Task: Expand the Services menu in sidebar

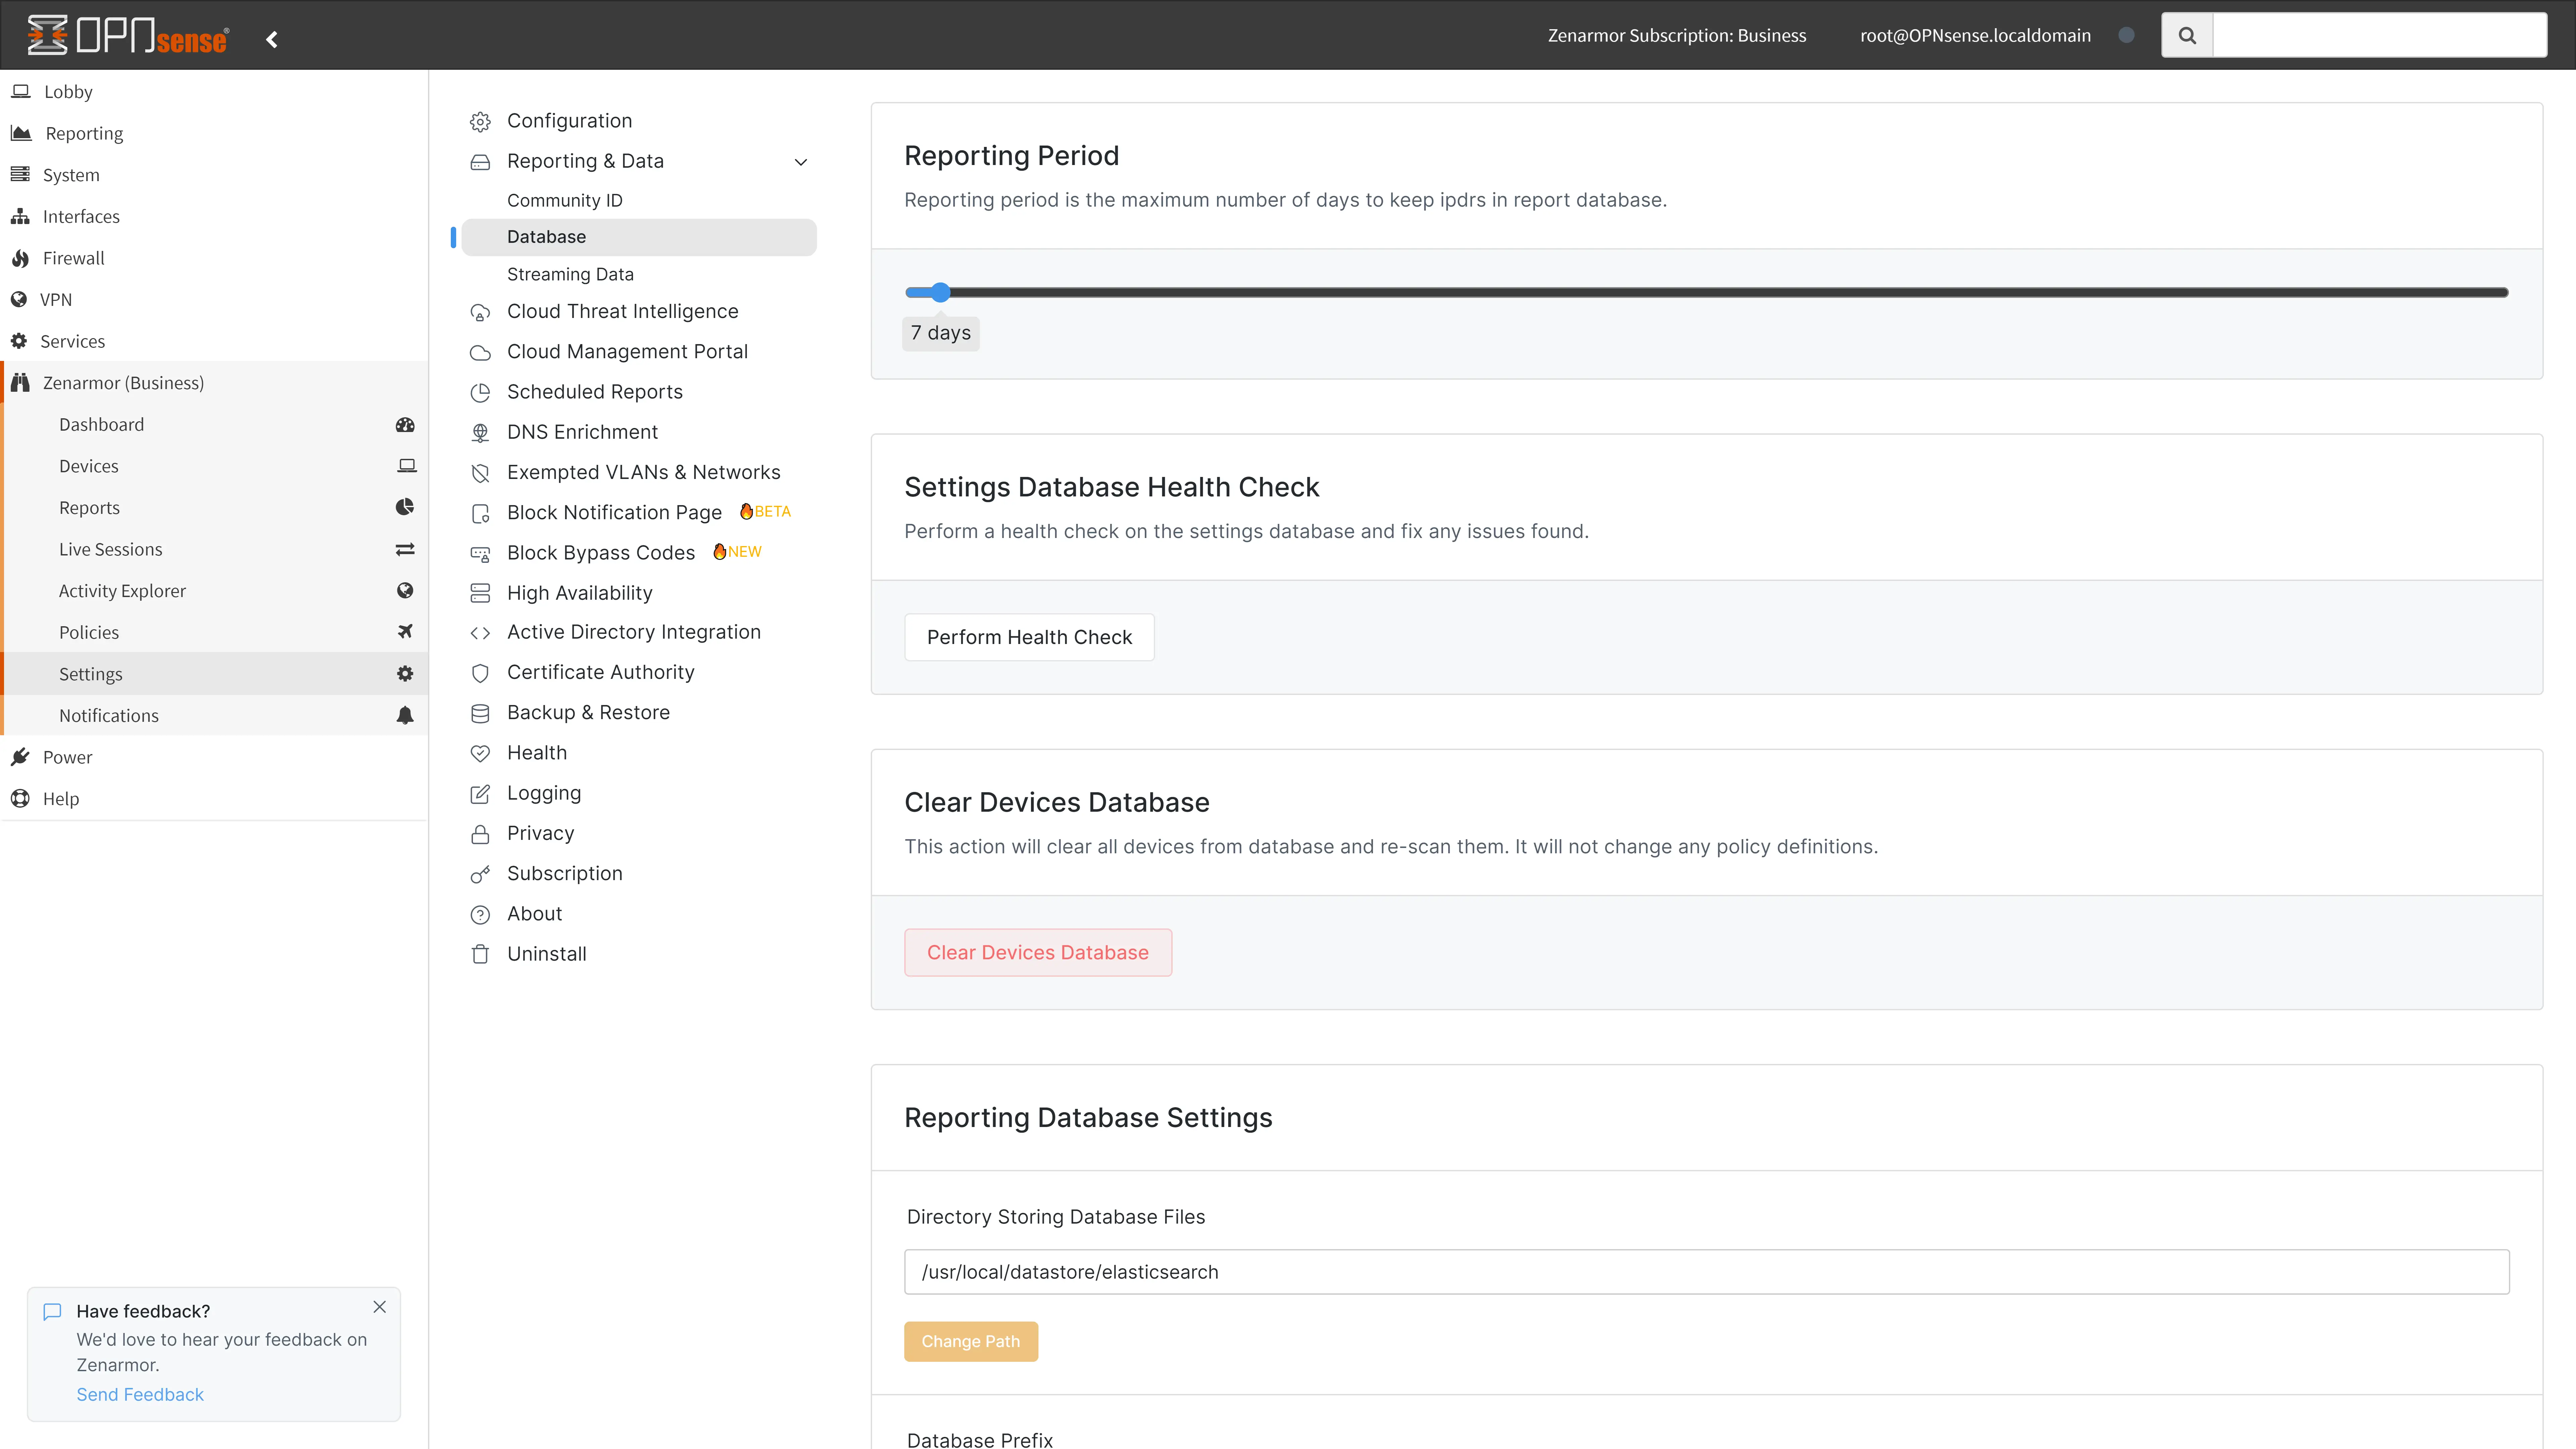Action: point(72,341)
